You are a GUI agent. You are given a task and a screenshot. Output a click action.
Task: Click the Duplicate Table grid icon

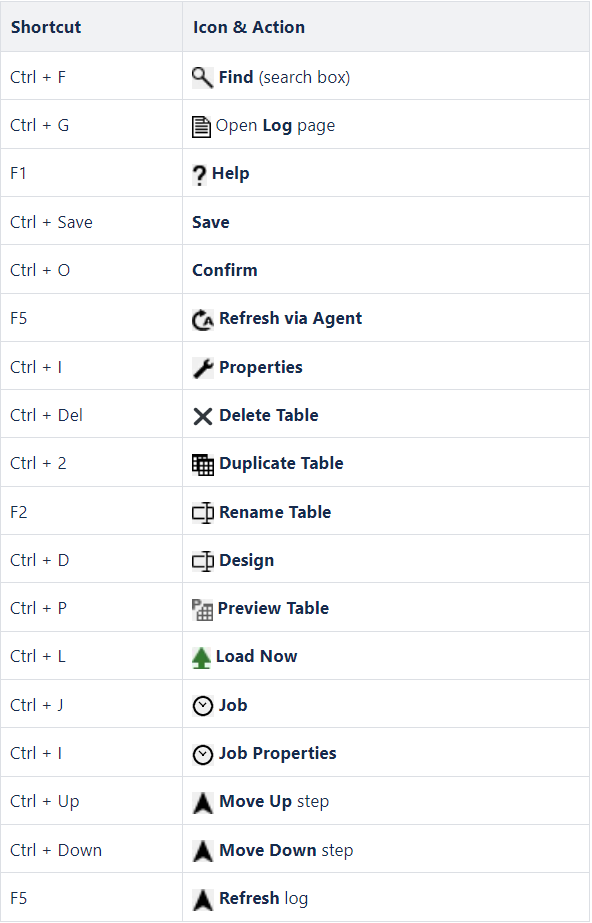(x=203, y=464)
